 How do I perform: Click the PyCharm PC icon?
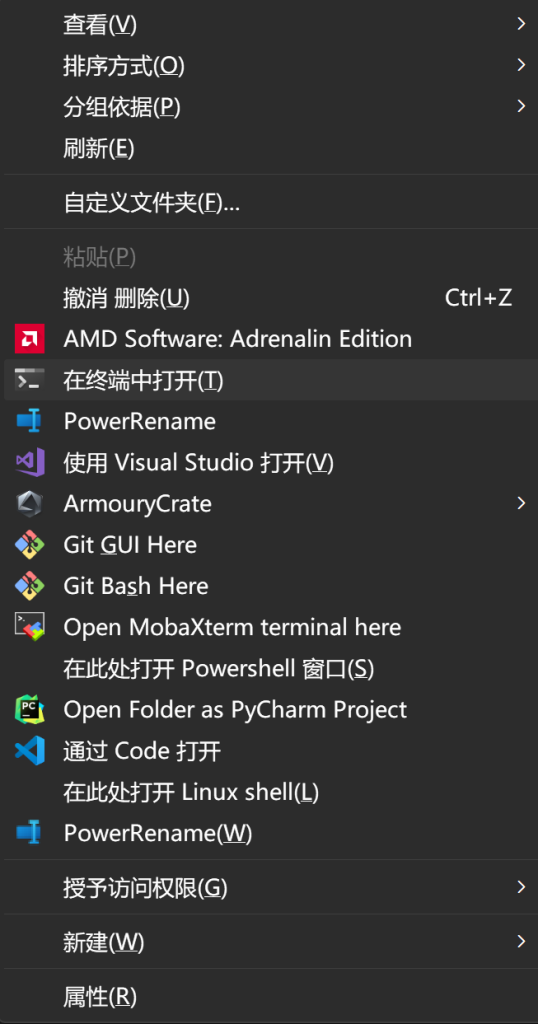pyautogui.click(x=29, y=709)
